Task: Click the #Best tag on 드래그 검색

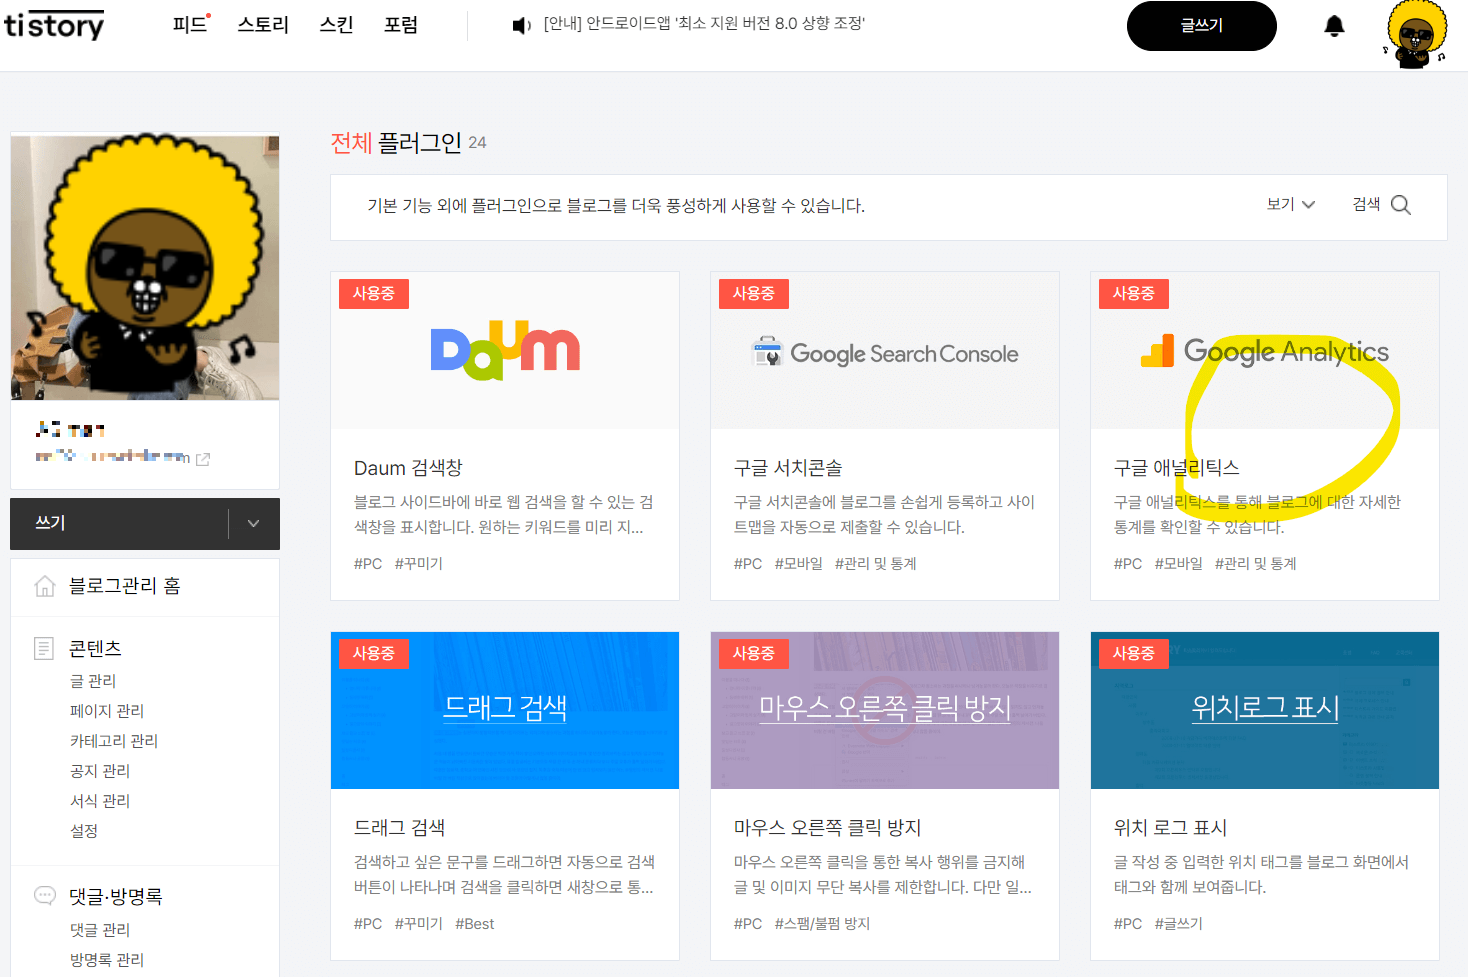Action: coord(475,924)
